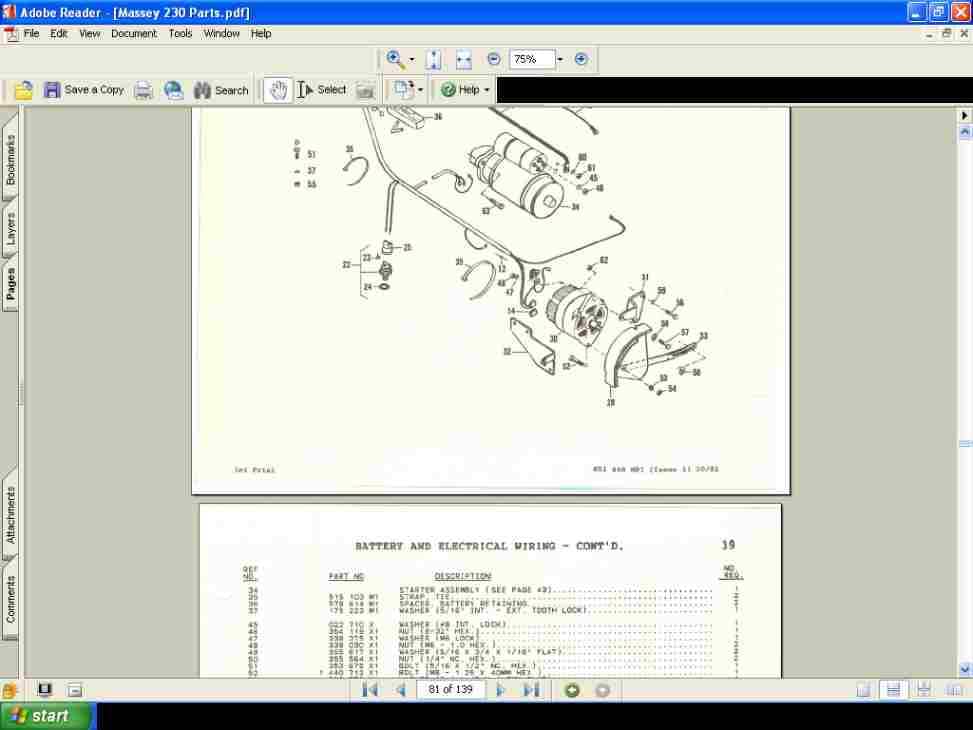Image resolution: width=973 pixels, height=730 pixels.
Task: Open the Document menu
Action: (x=134, y=33)
